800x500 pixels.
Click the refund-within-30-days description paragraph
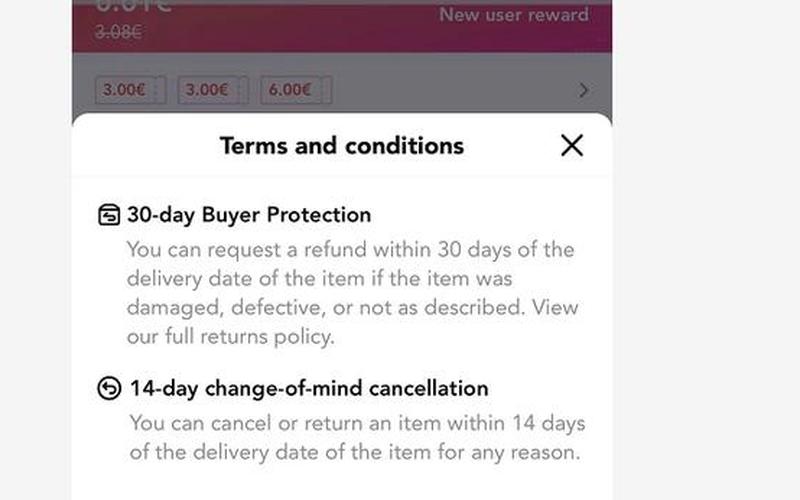[353, 293]
